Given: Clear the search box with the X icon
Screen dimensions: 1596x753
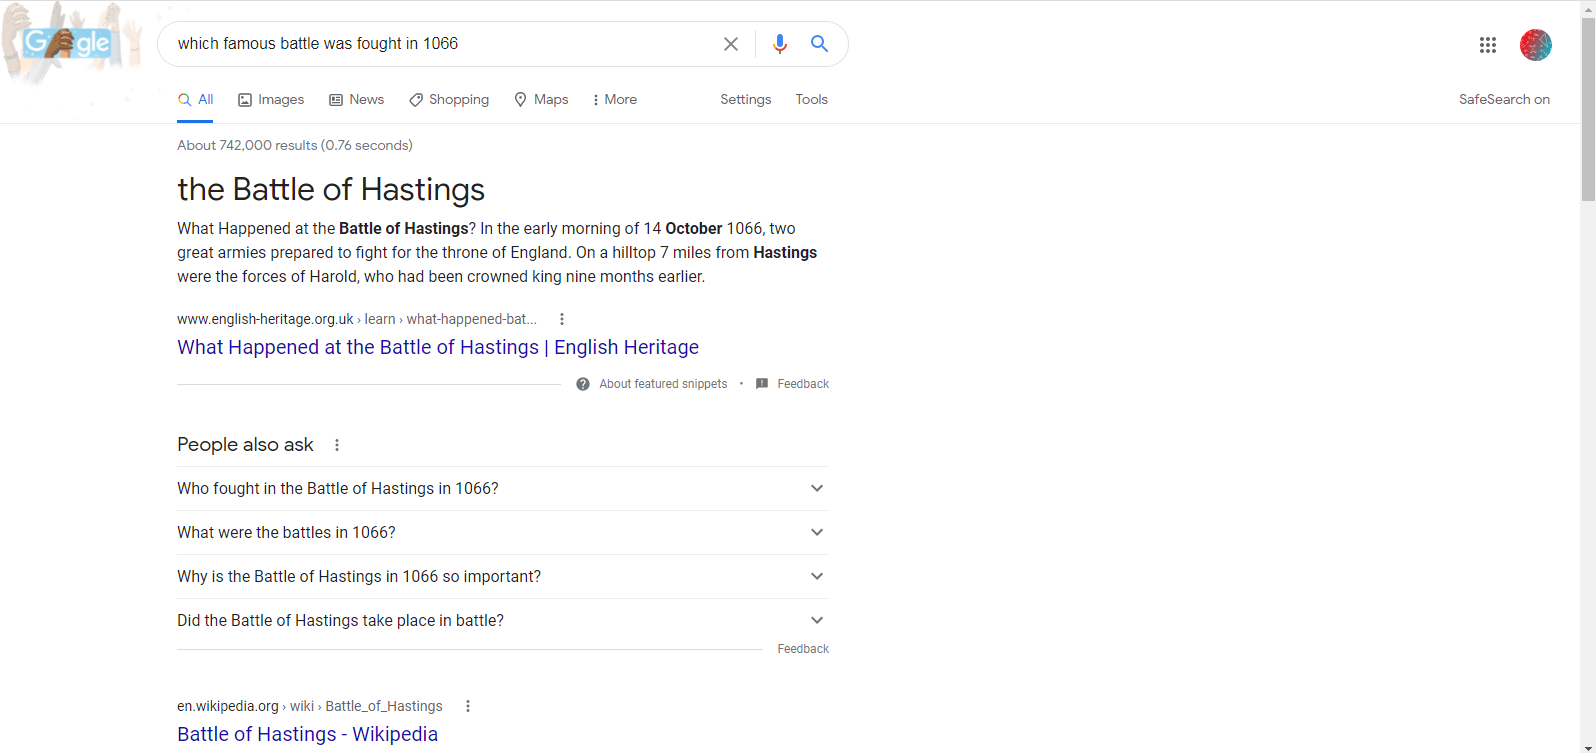Looking at the screenshot, I should (x=731, y=44).
